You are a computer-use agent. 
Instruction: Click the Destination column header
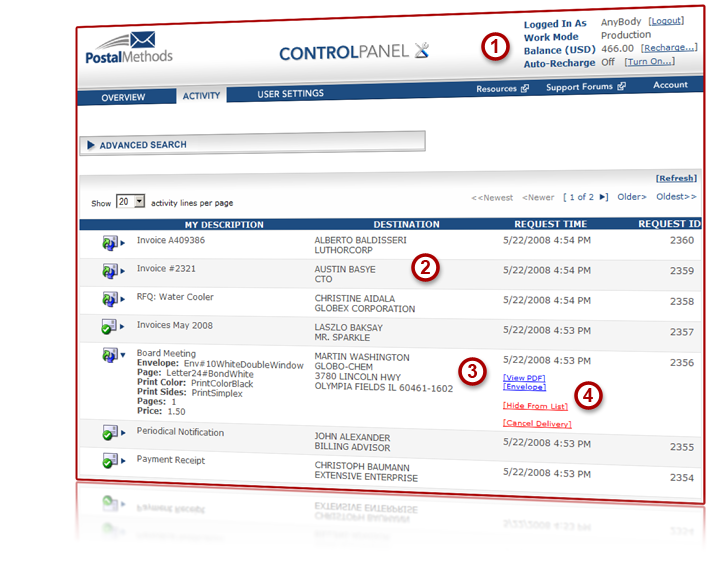[407, 224]
